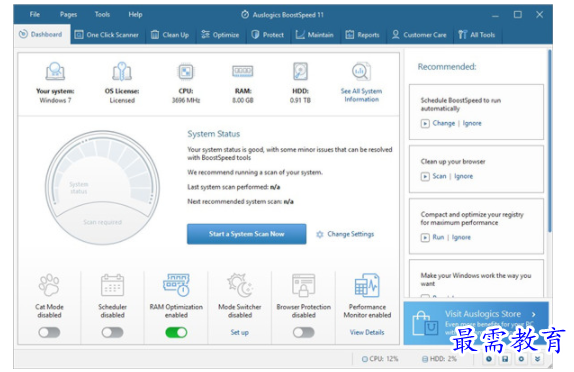Screen dimensions: 574x372
Task: Click the play icon beside Scan
Action: click(425, 177)
